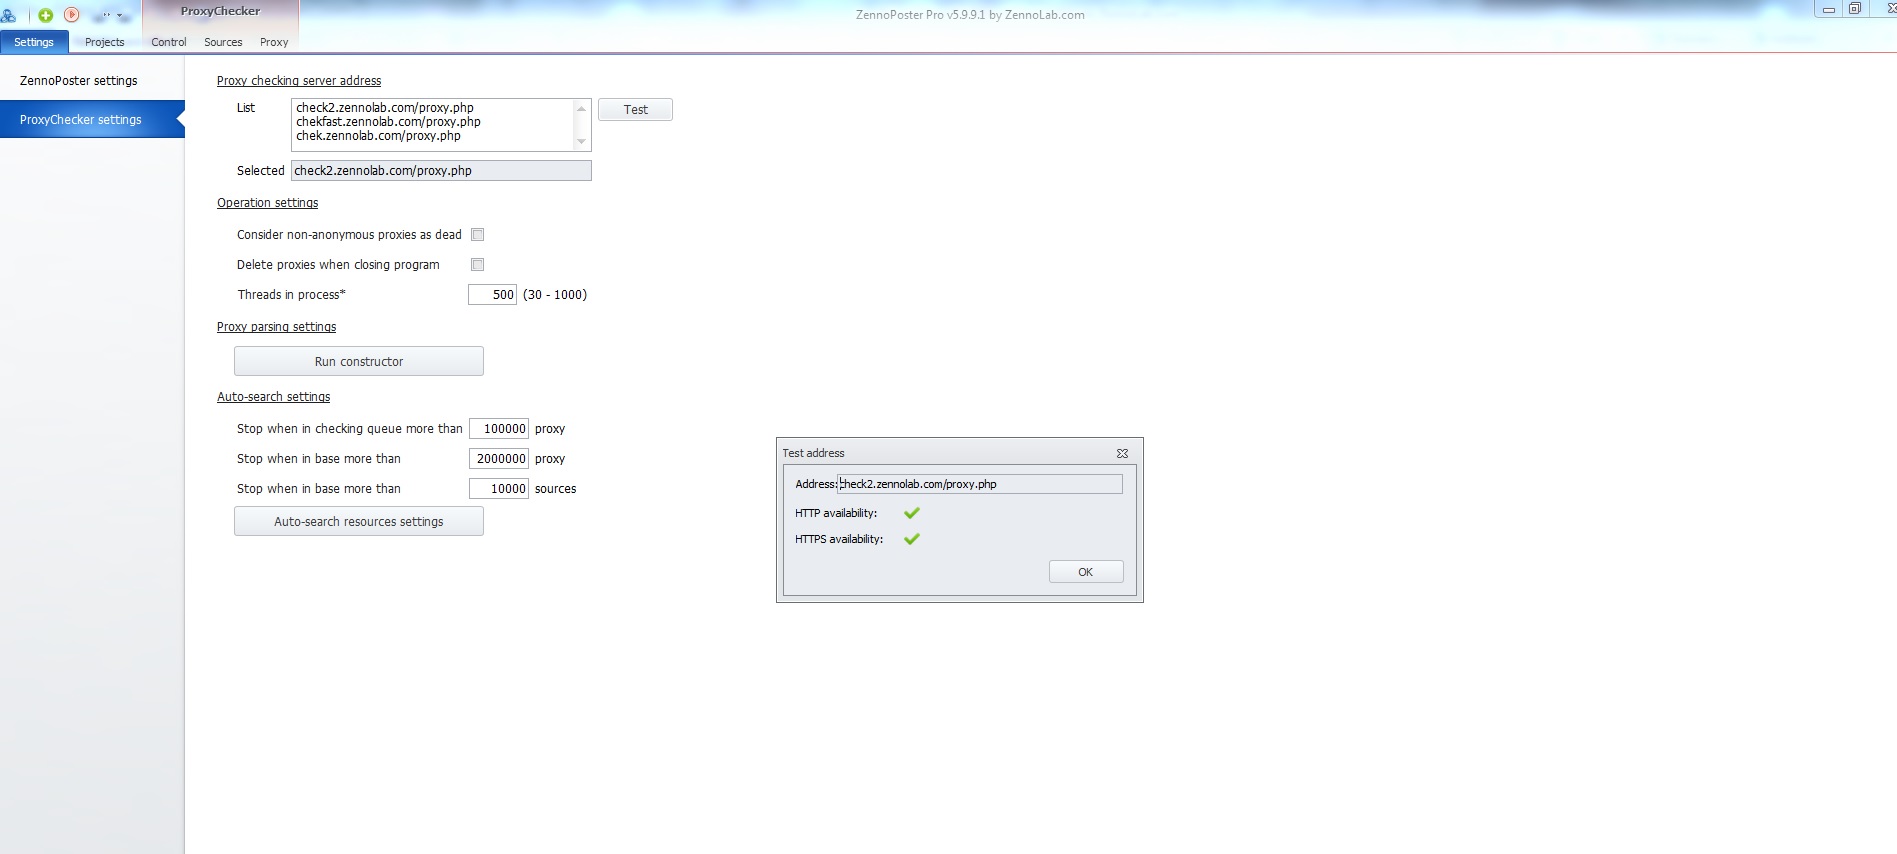Enable Delete proxies when closing program checkbox
Viewport: 1897px width, 854px height.
478,265
